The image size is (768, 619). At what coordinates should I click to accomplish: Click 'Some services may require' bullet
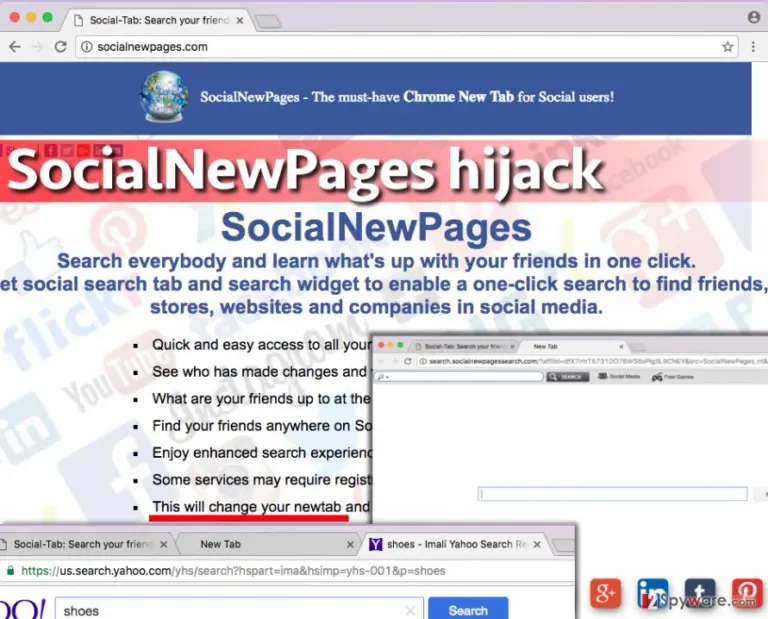click(x=262, y=479)
